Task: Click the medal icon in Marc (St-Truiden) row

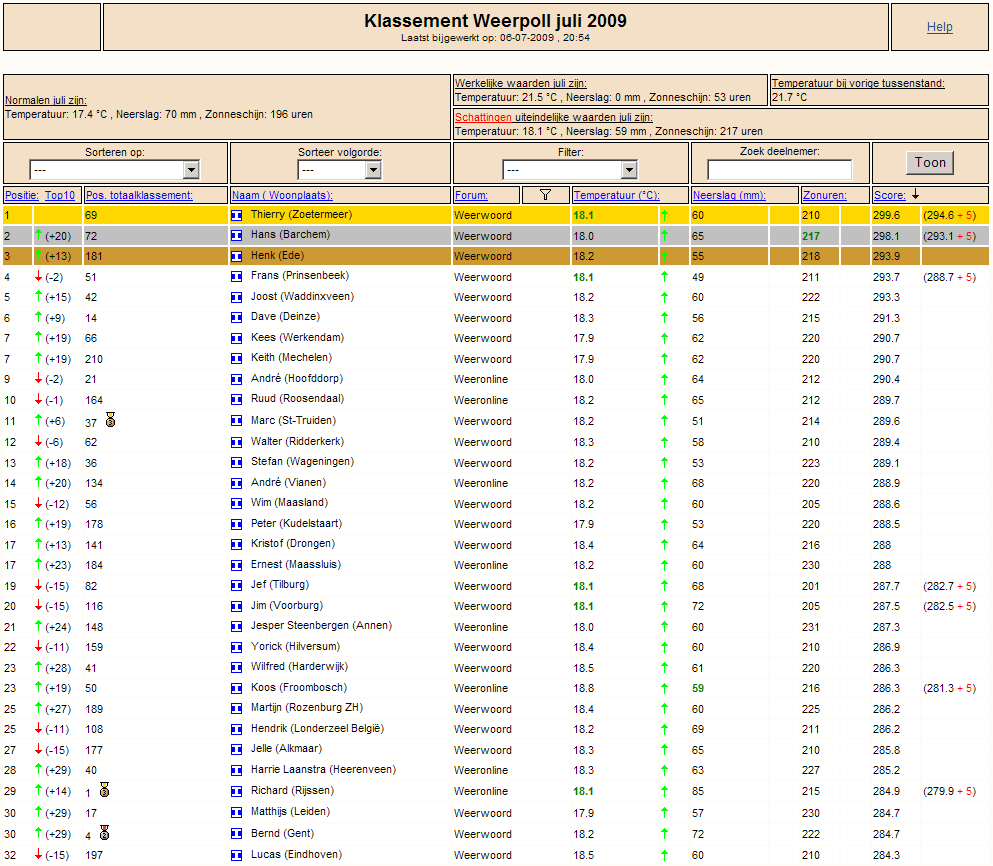Action: [110, 421]
